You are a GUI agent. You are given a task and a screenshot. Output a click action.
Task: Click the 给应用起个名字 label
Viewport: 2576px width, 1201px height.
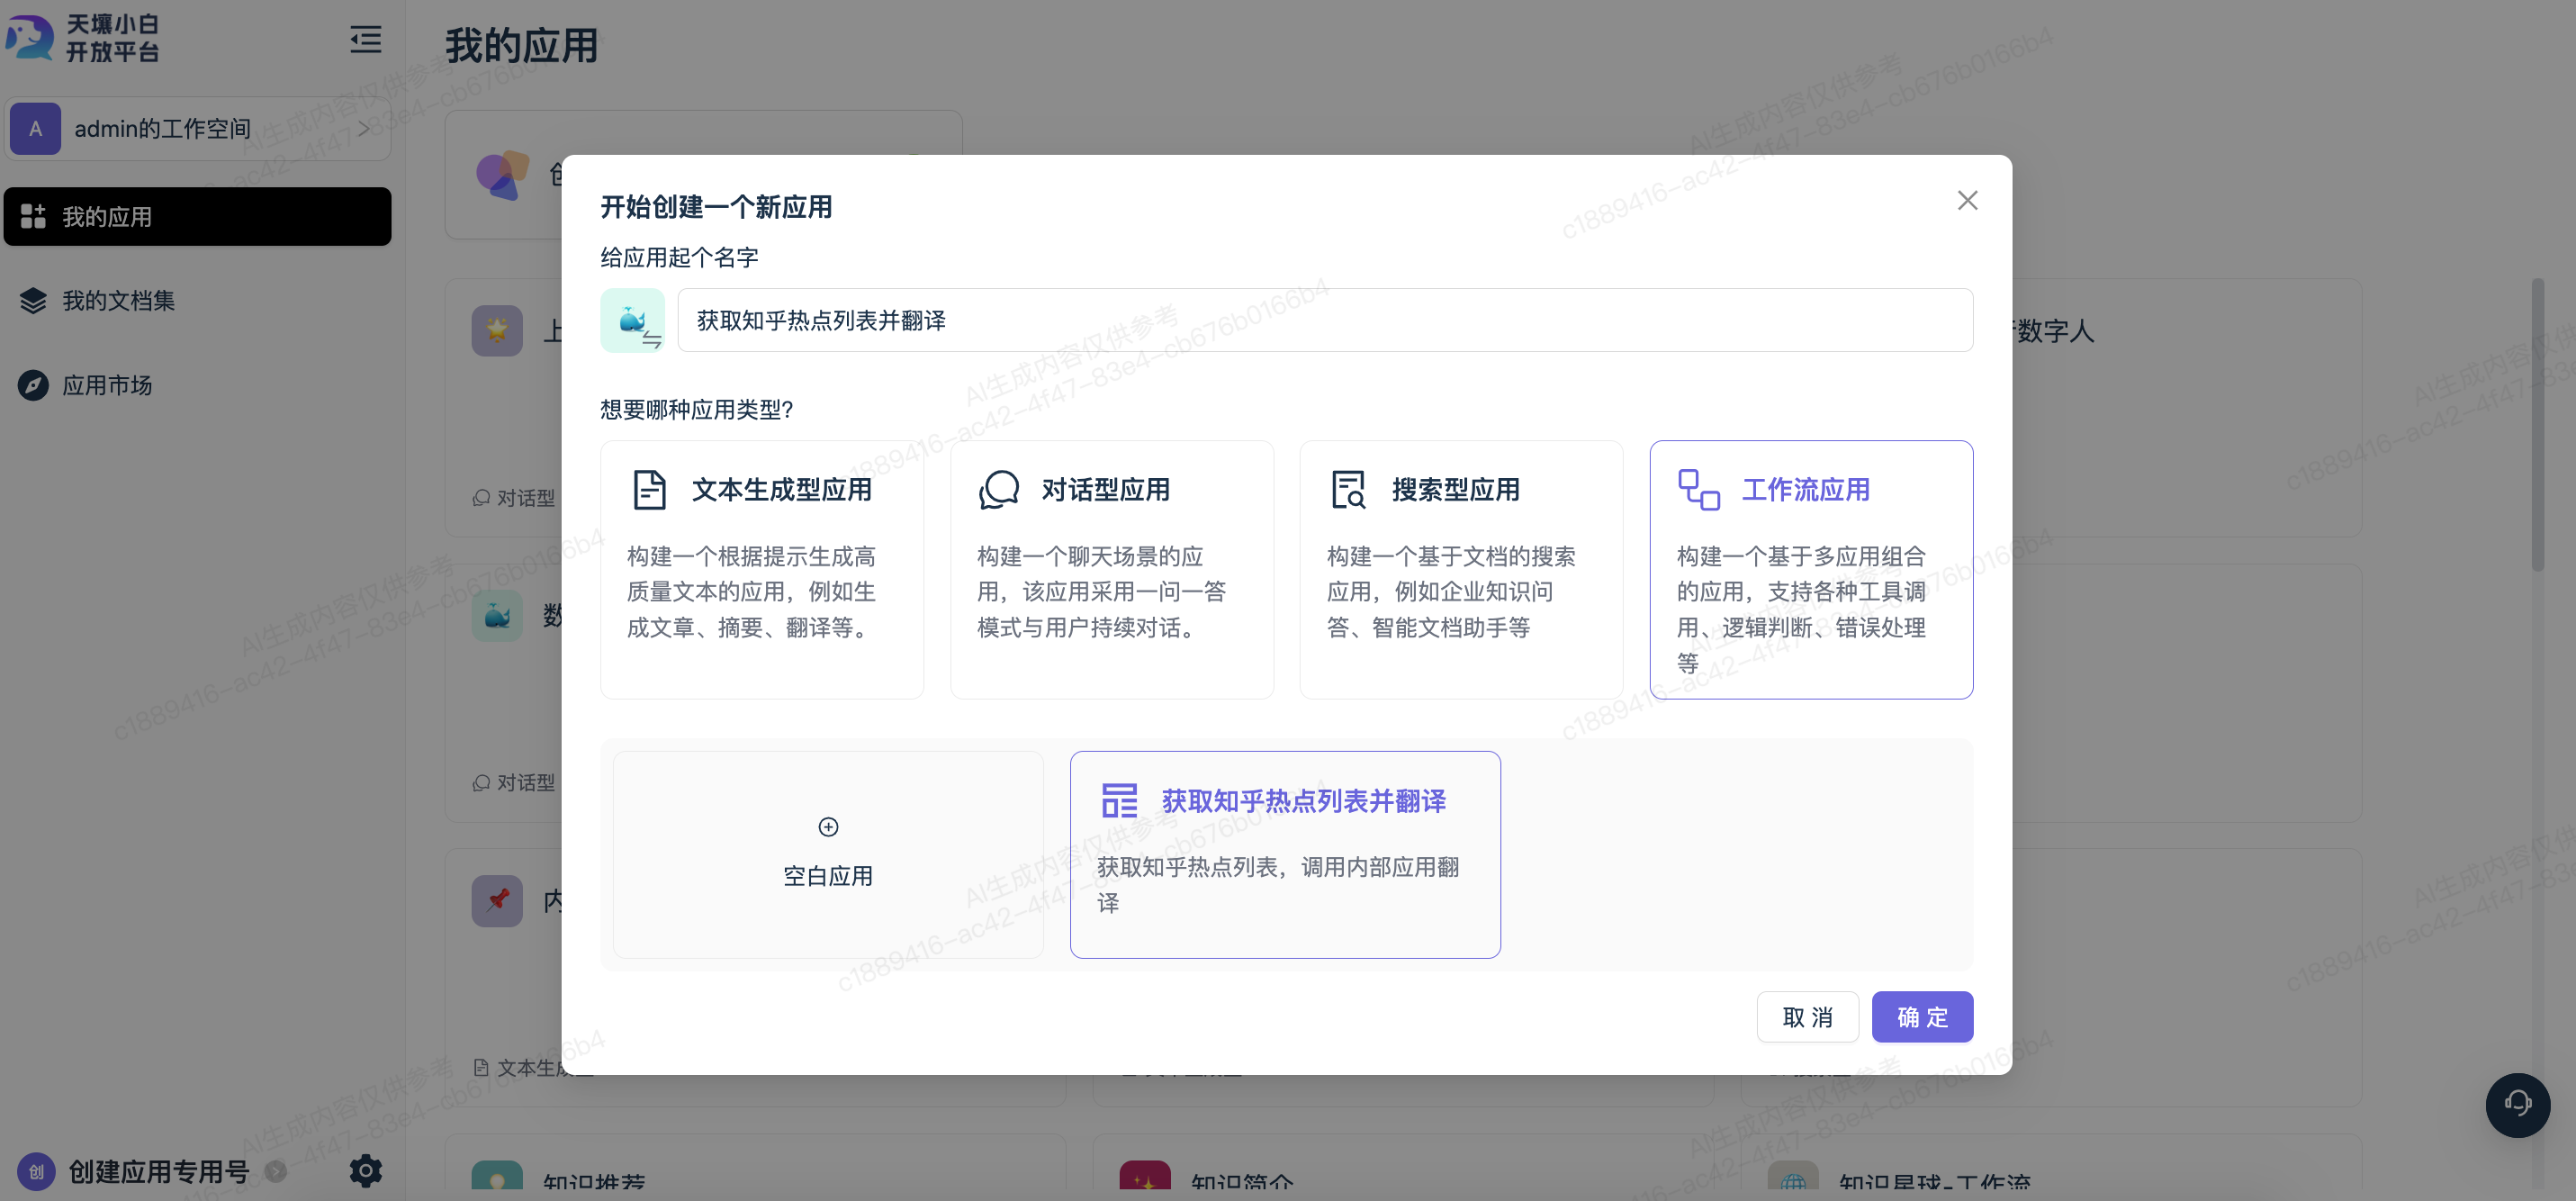pos(679,258)
